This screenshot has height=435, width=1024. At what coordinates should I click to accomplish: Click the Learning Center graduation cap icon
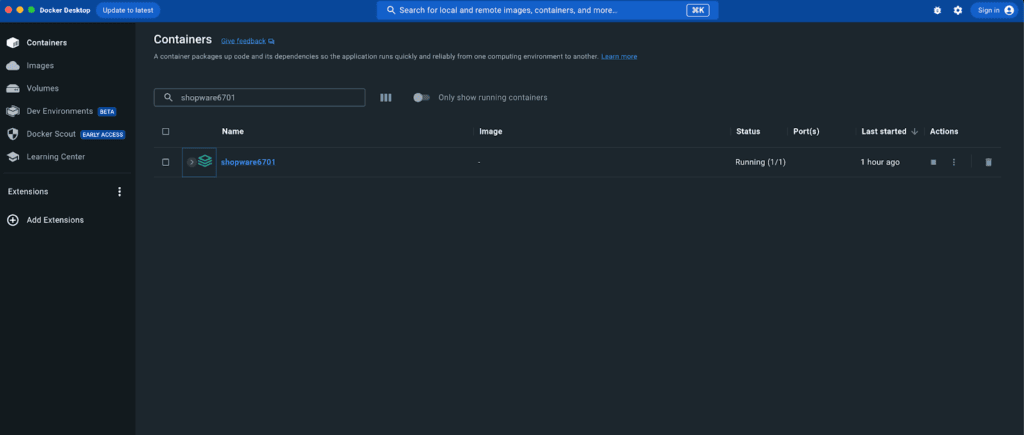point(12,157)
